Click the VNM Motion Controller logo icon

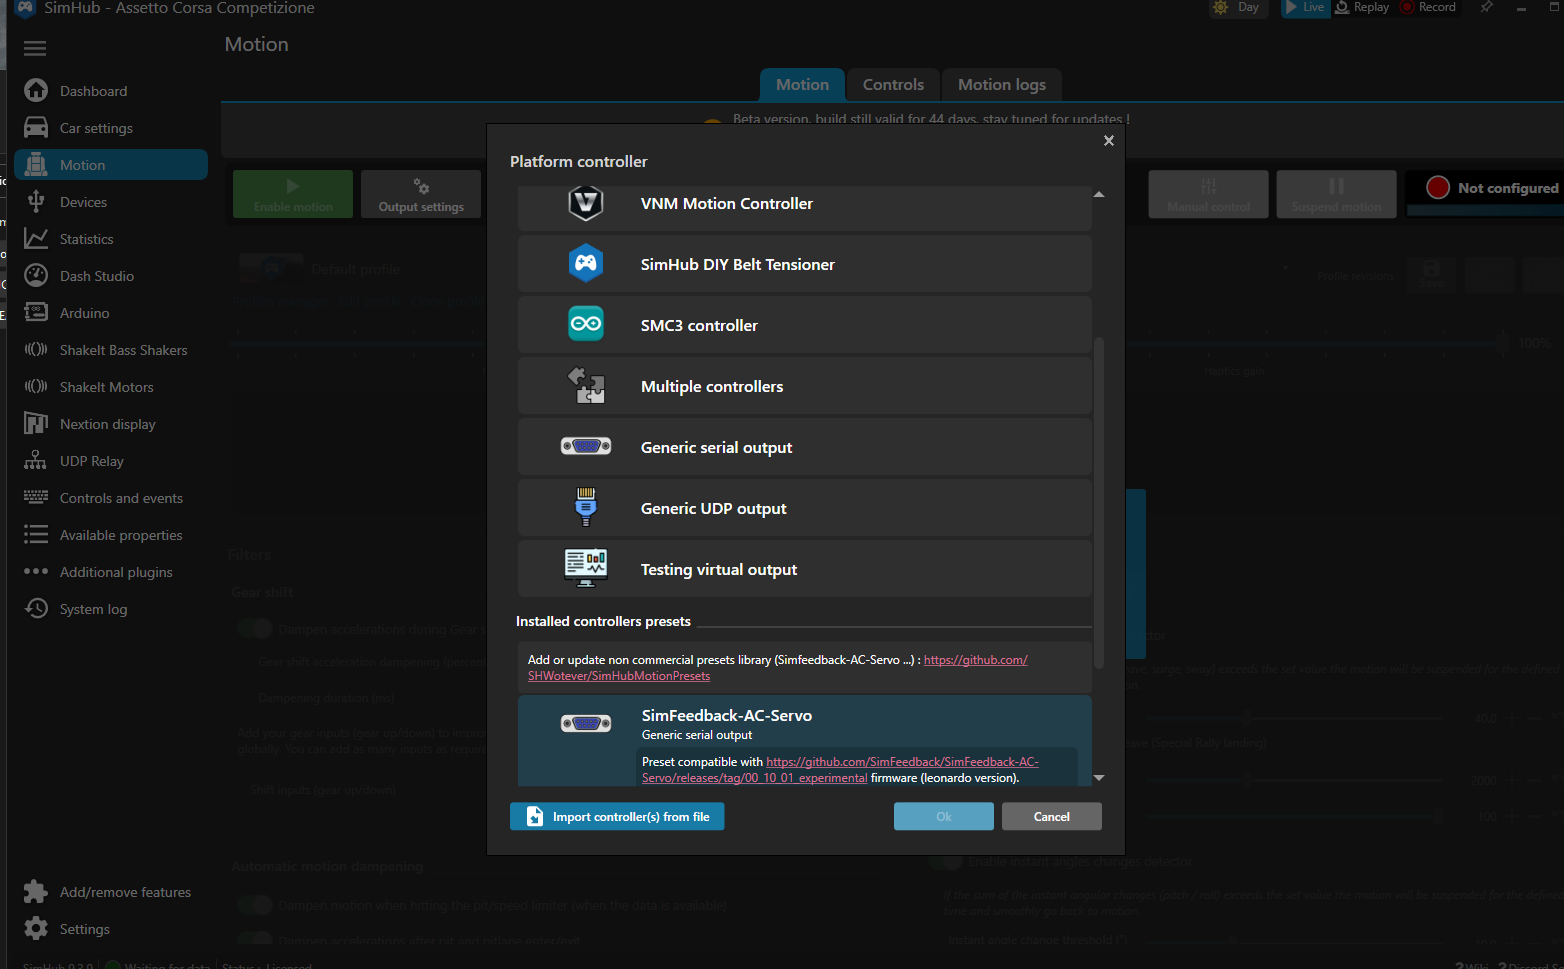tap(586, 203)
